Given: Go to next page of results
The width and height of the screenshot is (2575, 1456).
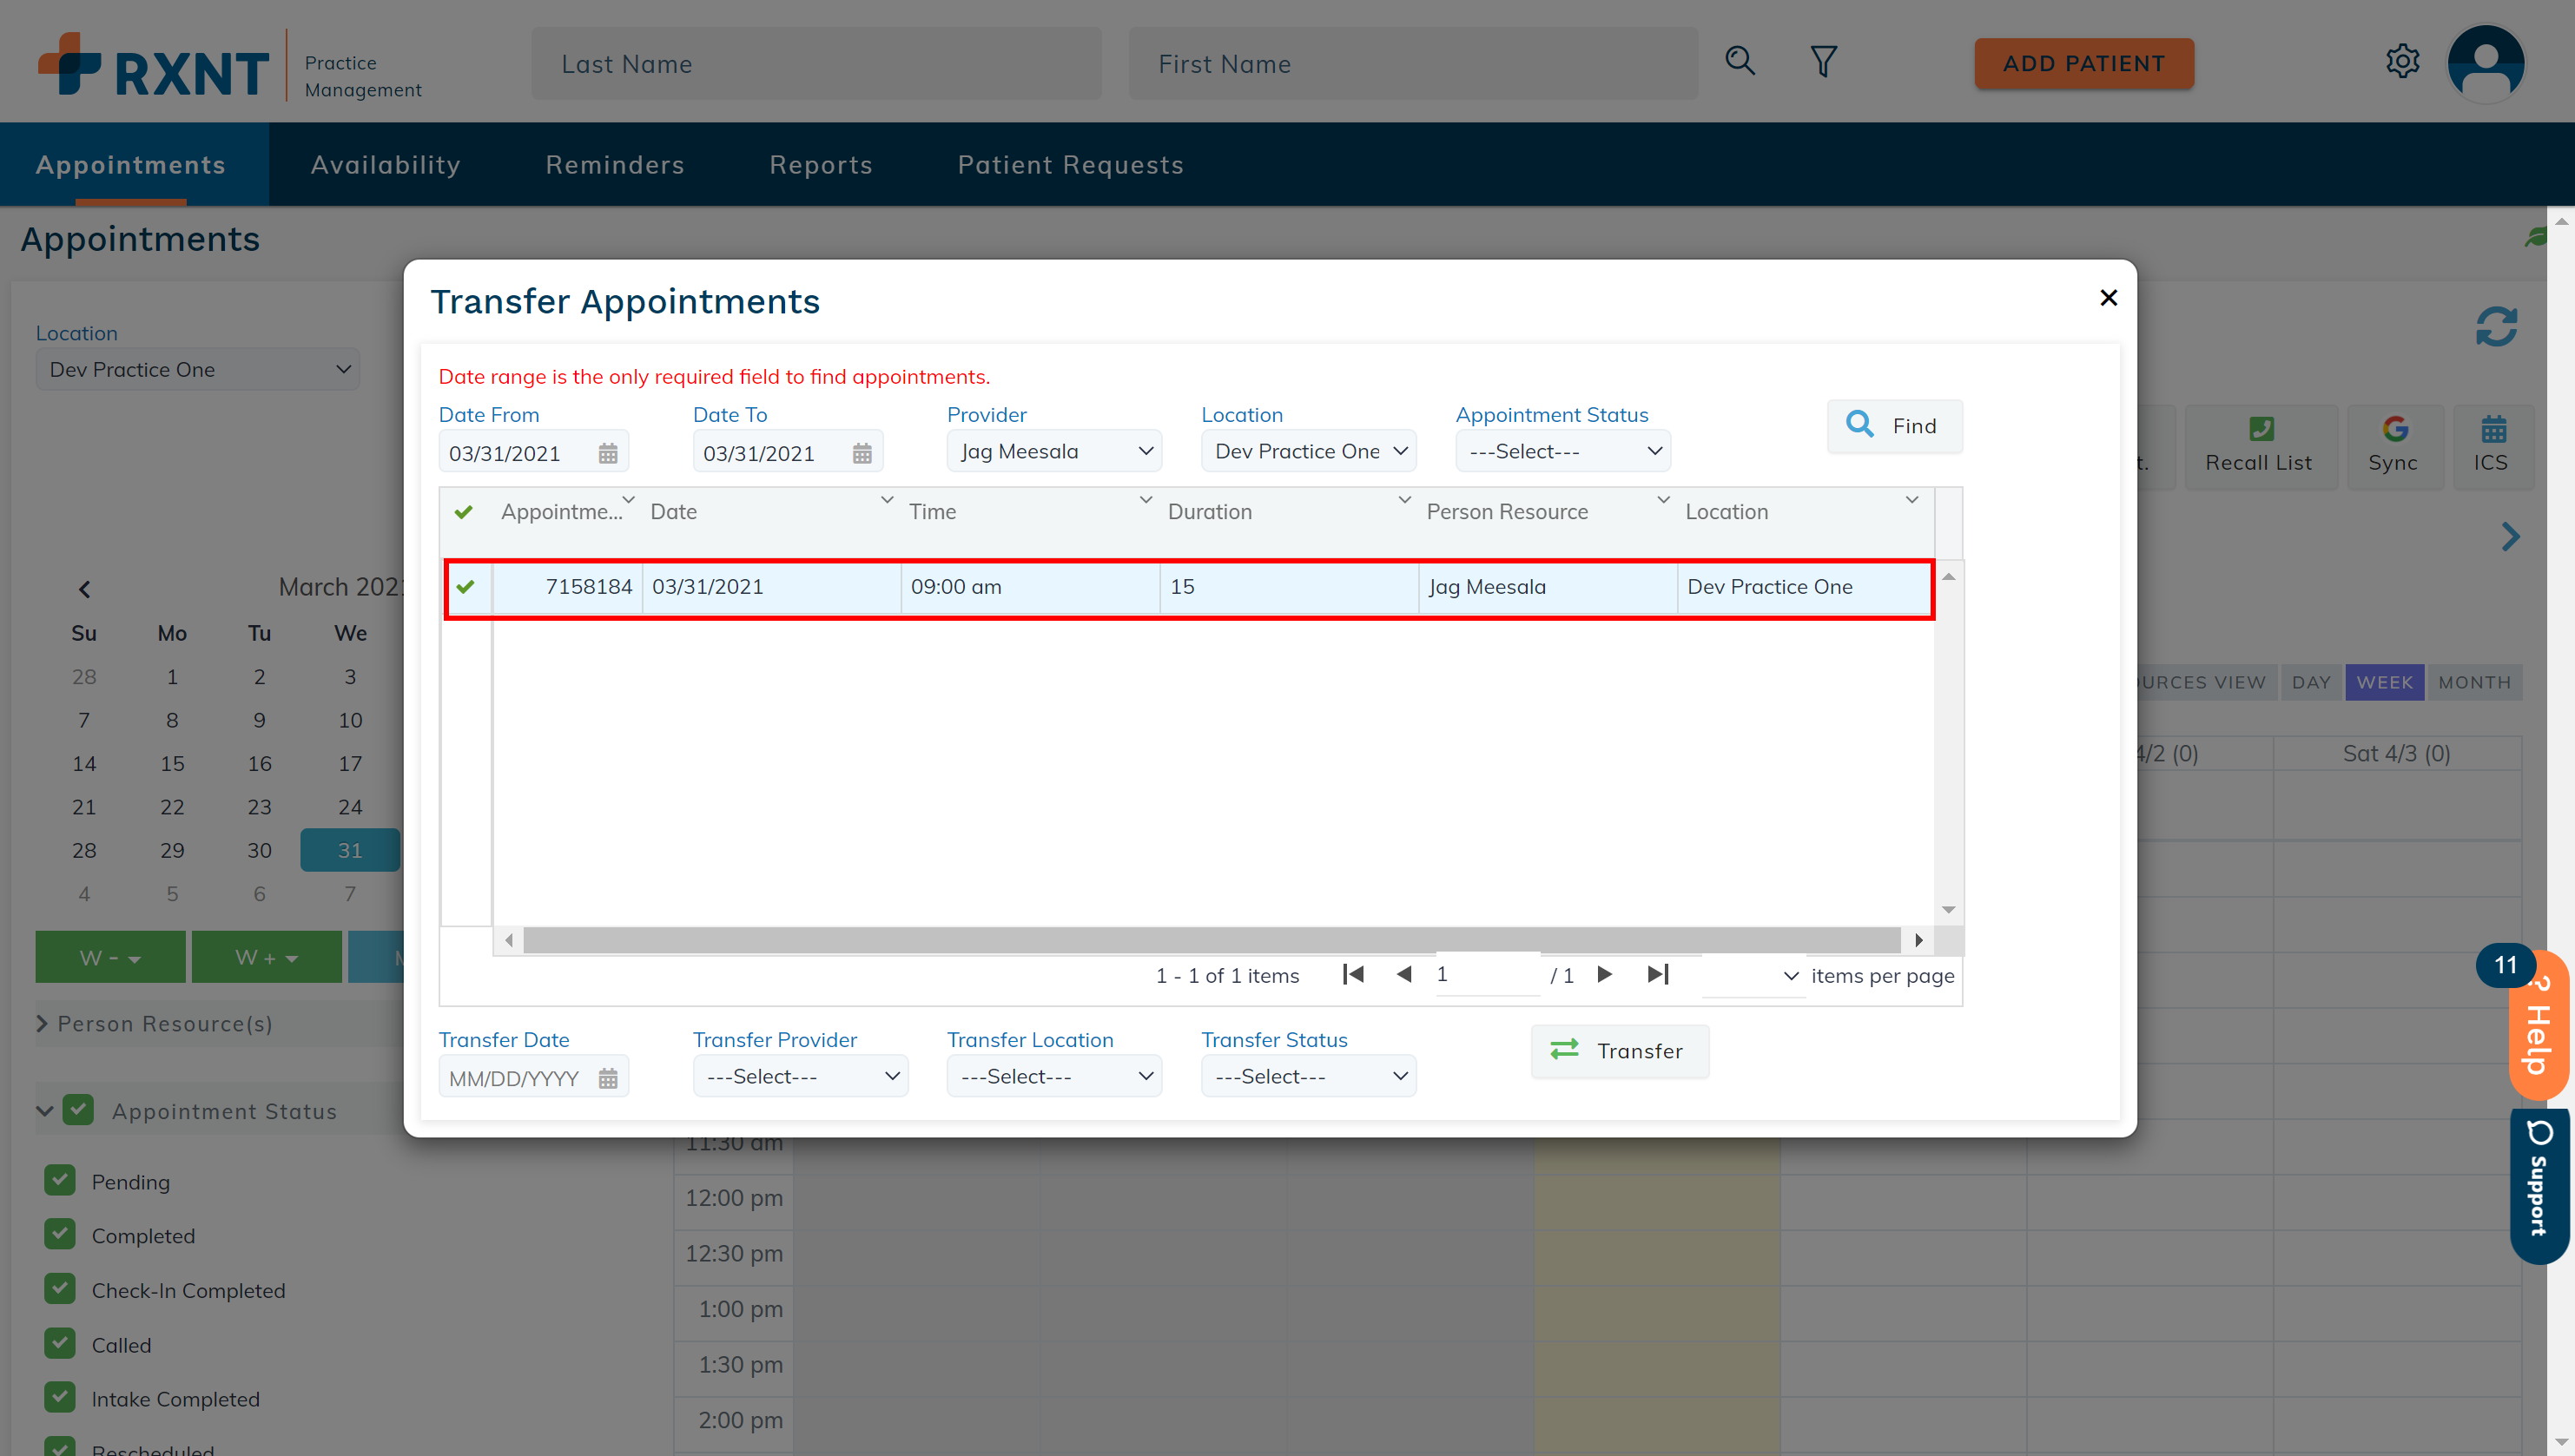Looking at the screenshot, I should point(1604,974).
